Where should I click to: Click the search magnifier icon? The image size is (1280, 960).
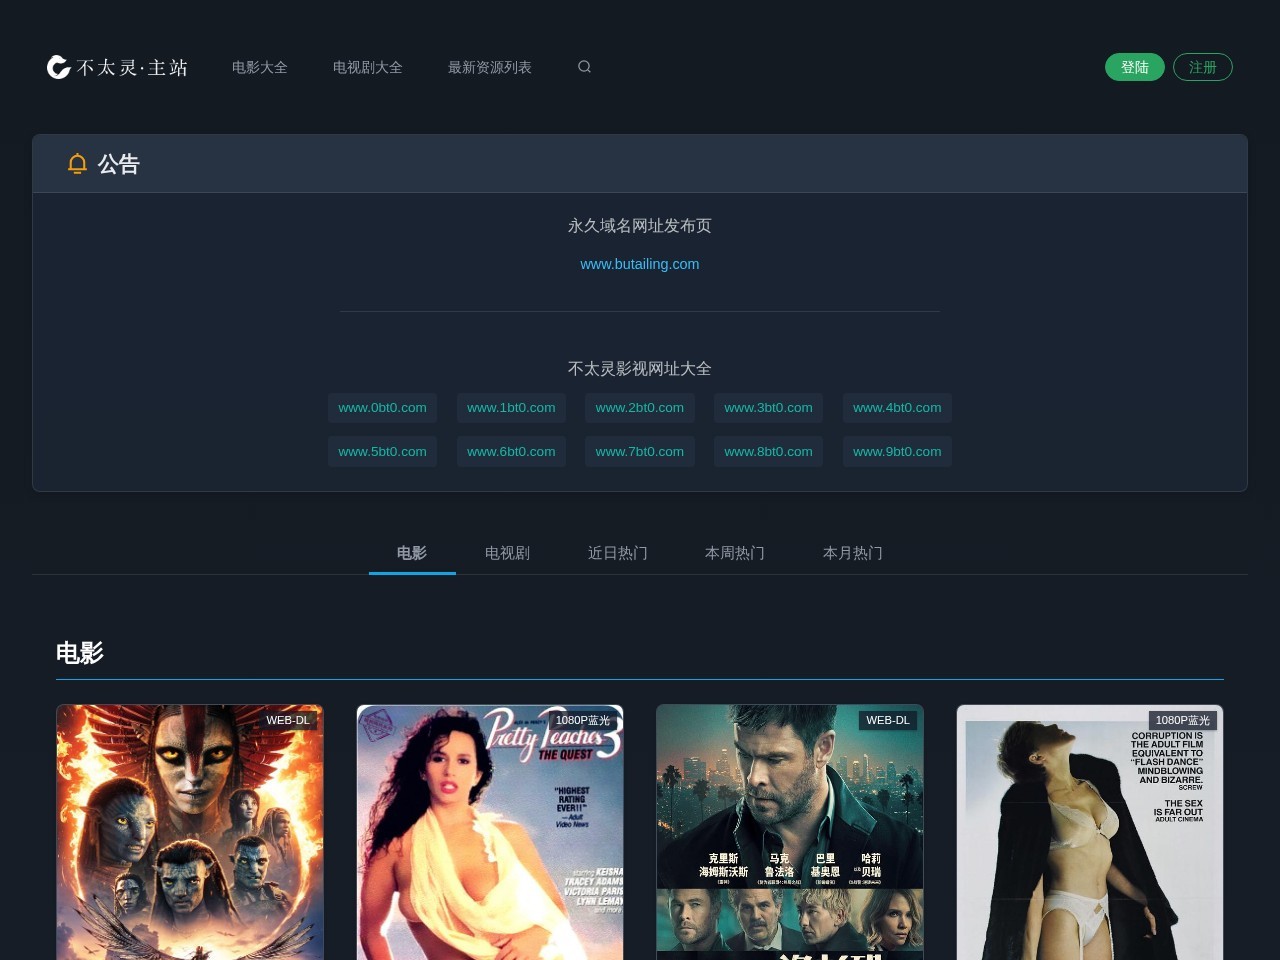pyautogui.click(x=584, y=67)
